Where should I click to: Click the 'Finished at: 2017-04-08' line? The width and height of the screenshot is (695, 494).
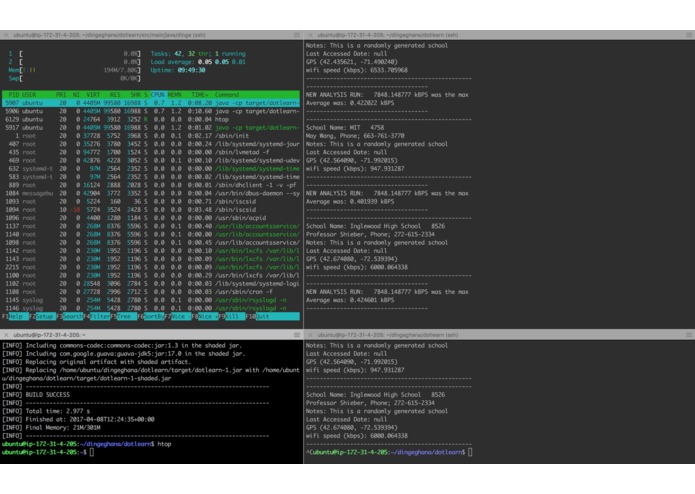78,419
